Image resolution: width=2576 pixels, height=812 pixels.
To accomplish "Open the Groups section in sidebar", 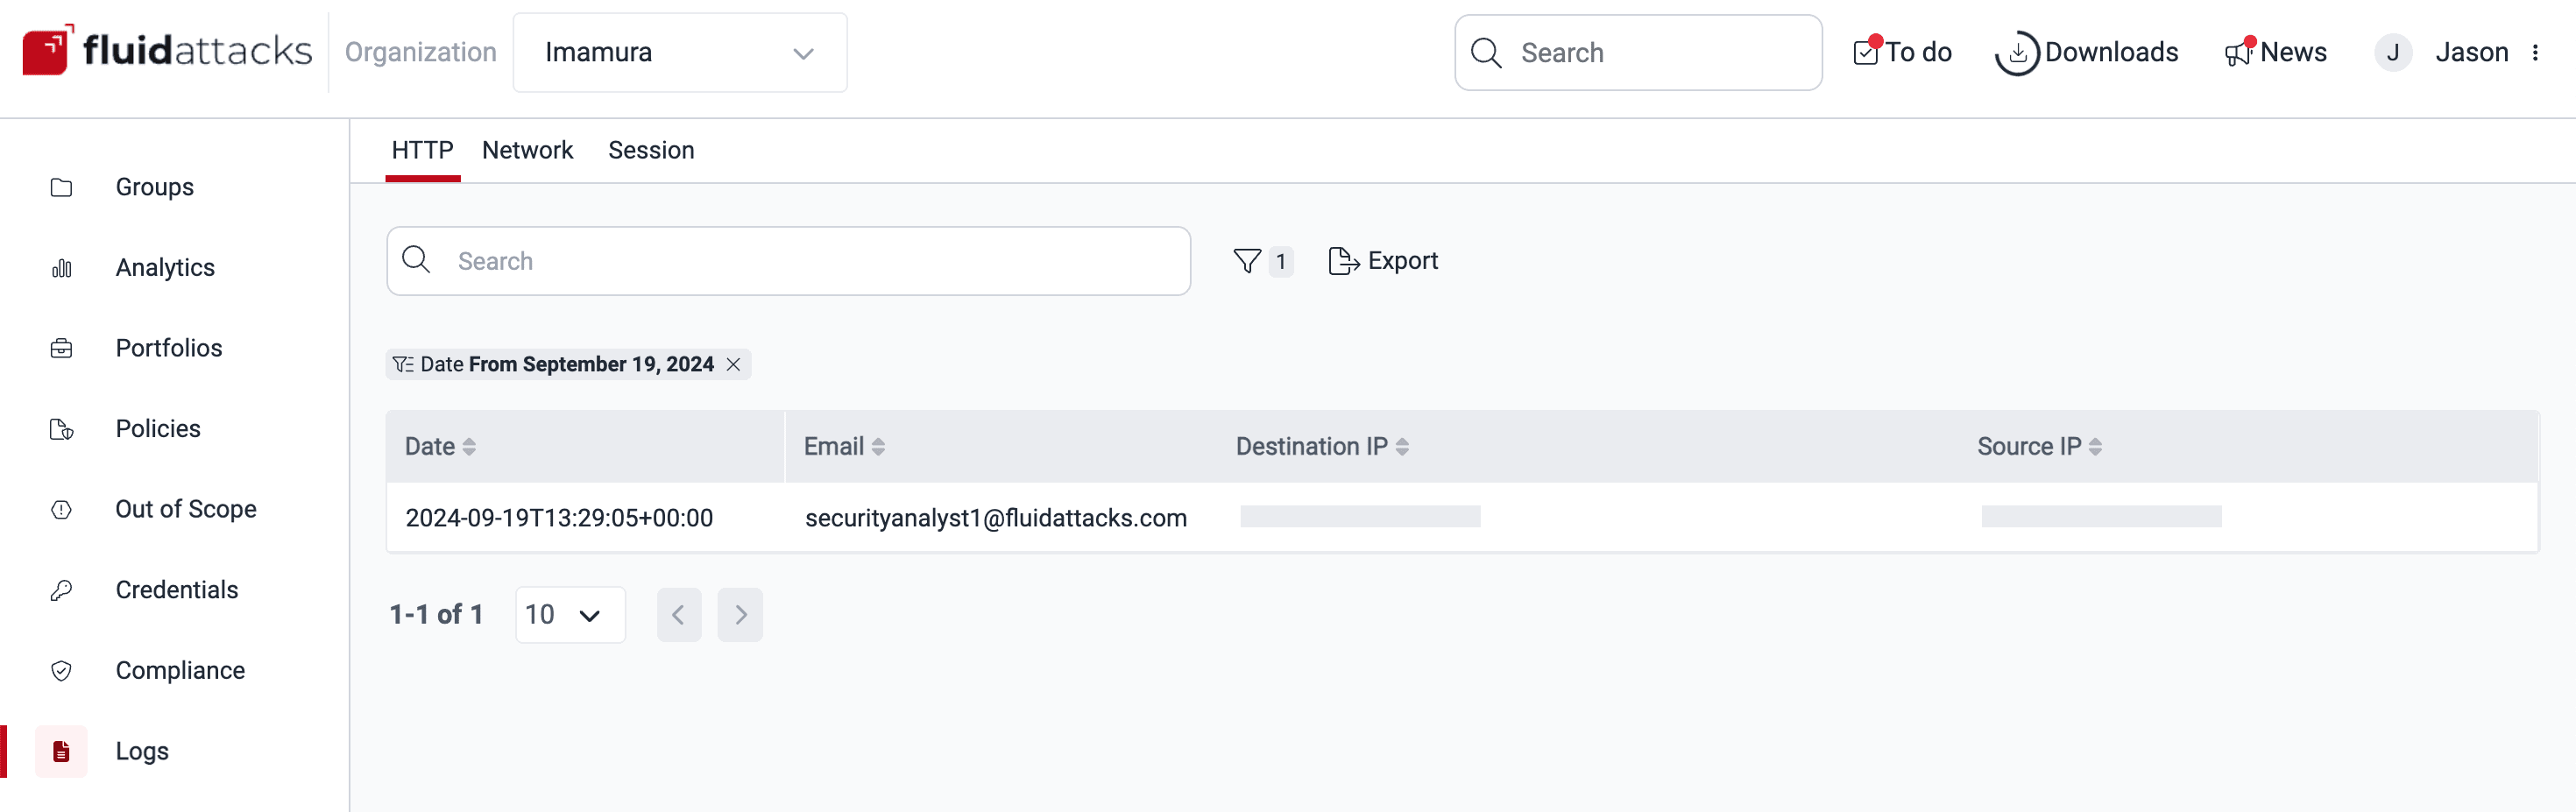I will (x=154, y=187).
